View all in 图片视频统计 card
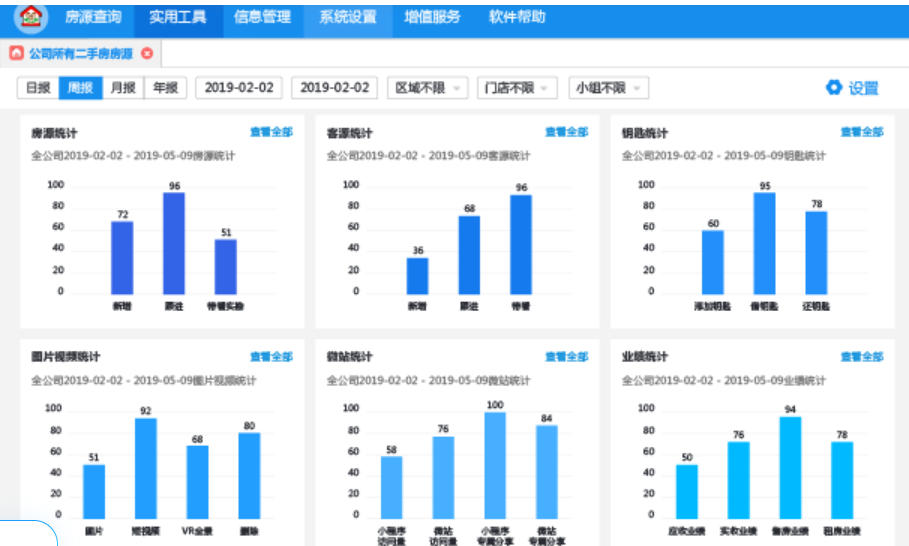Image resolution: width=909 pixels, height=546 pixels. pos(271,356)
